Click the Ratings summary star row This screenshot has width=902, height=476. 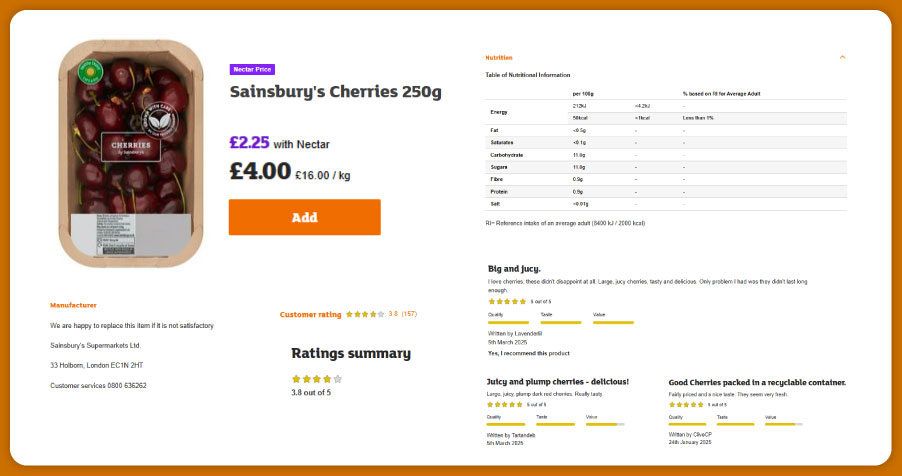pyautogui.click(x=316, y=379)
